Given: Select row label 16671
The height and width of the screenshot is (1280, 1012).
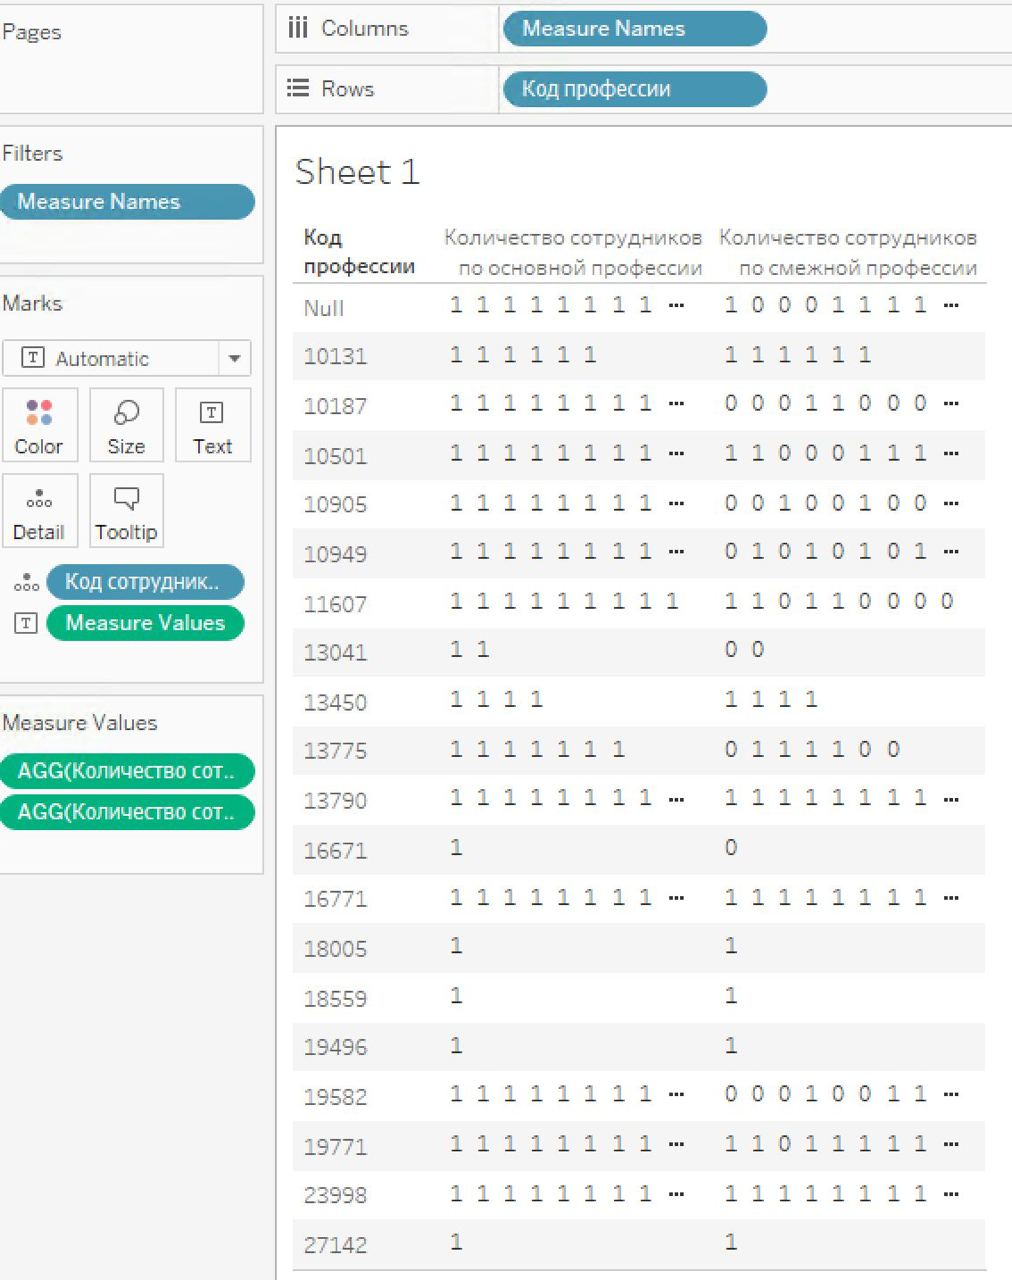Looking at the screenshot, I should tap(335, 850).
